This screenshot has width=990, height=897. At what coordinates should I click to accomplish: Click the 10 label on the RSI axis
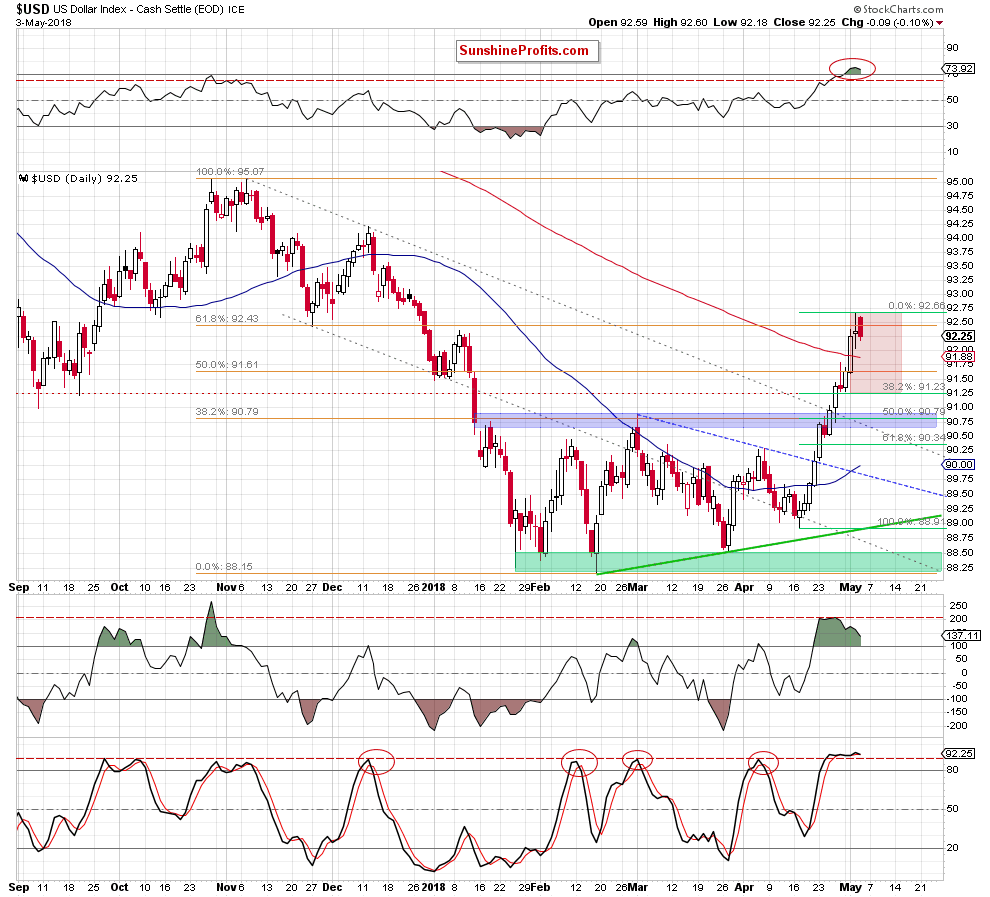952,152
